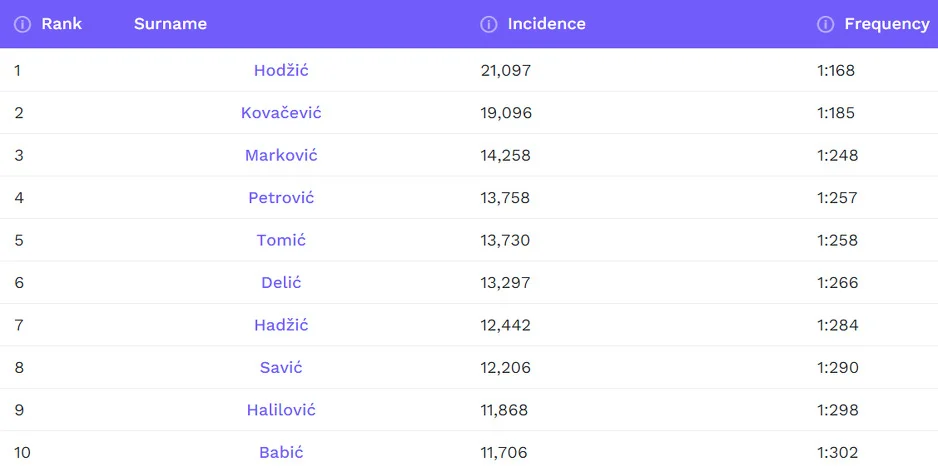Sort by the Surname column header
938x472 pixels.
tap(170, 24)
